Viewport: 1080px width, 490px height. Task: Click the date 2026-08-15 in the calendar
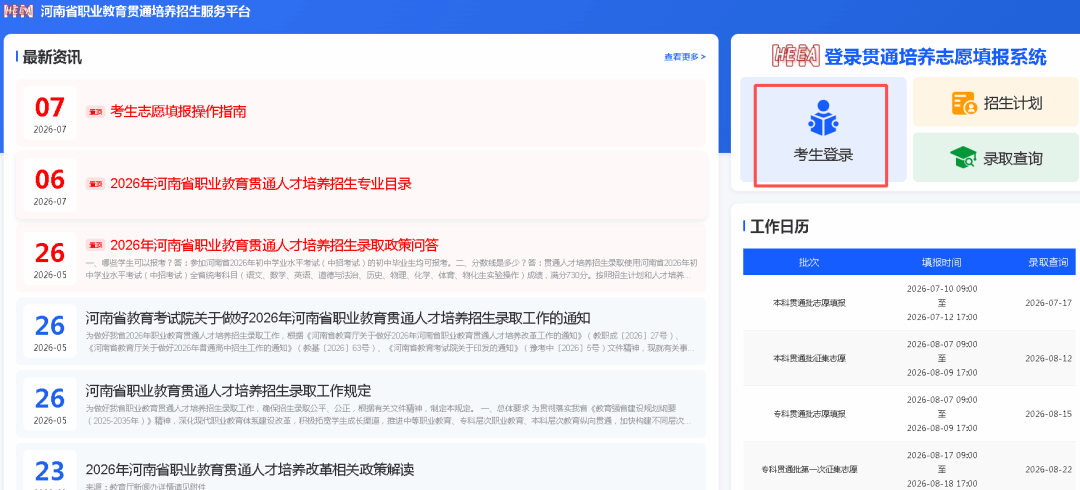[x=1048, y=414]
